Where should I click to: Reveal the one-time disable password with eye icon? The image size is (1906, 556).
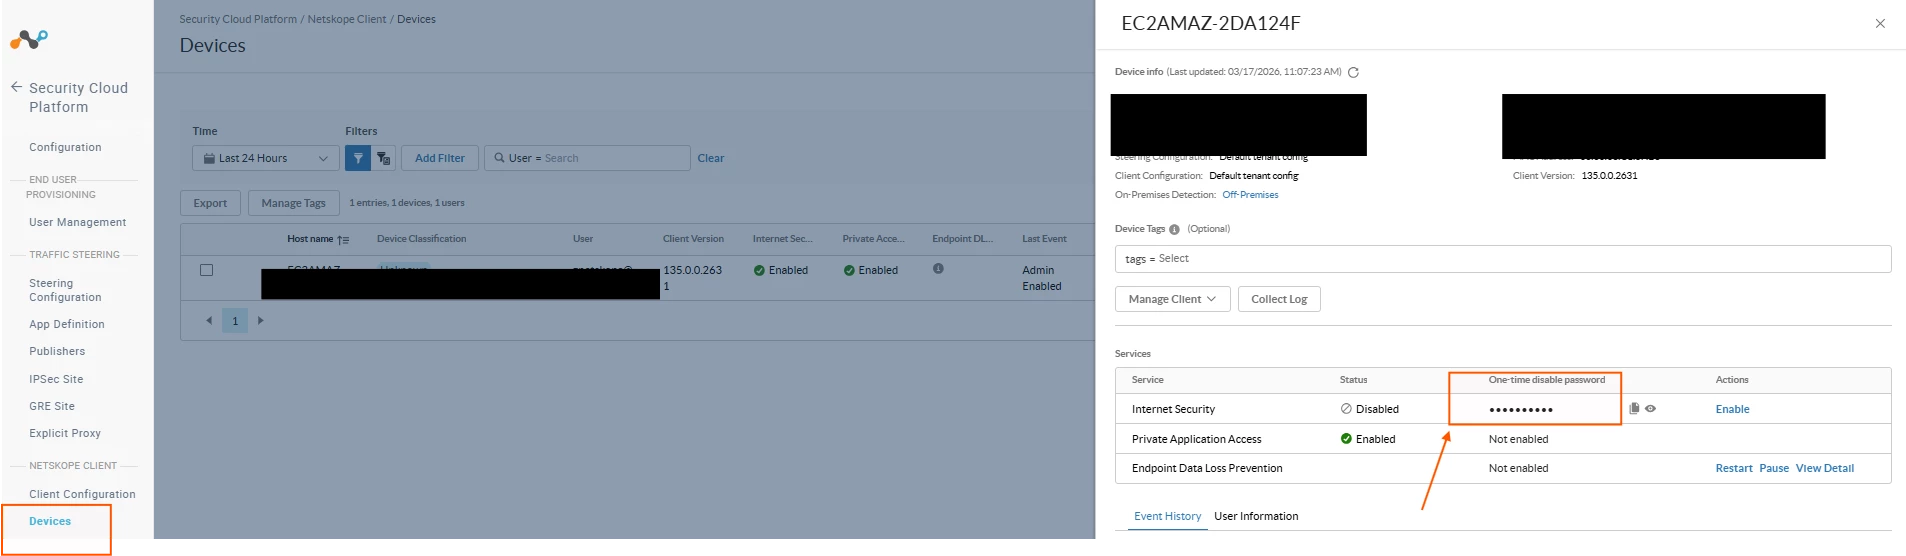pos(1650,409)
